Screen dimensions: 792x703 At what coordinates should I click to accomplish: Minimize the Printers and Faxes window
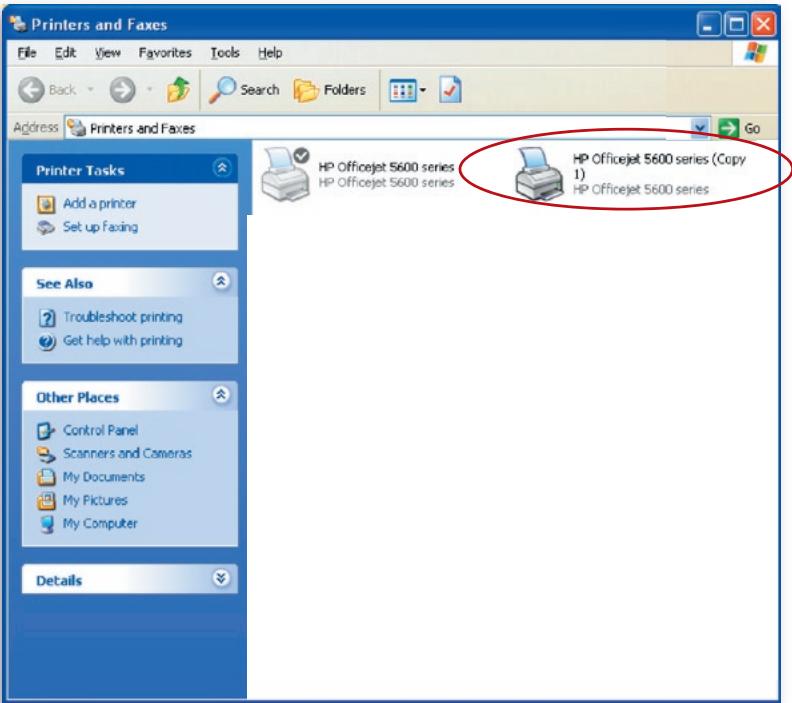point(708,24)
